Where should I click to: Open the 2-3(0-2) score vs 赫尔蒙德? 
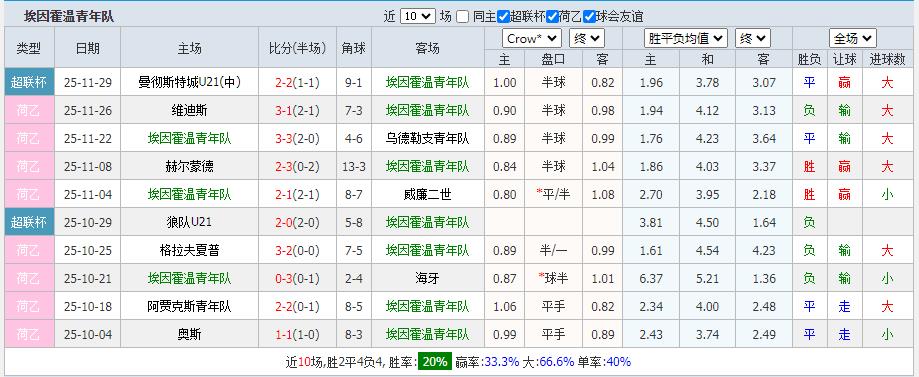[x=297, y=167]
